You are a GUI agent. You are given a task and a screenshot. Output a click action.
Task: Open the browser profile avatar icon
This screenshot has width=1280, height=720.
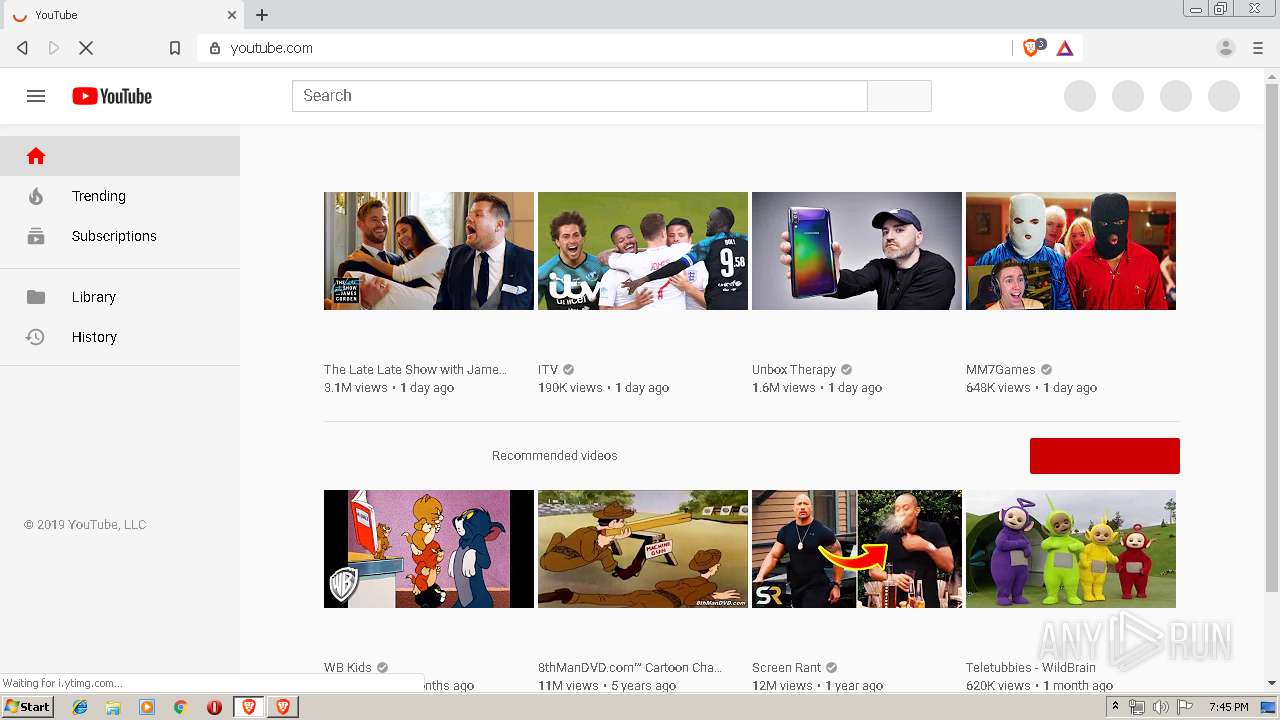coord(1226,48)
